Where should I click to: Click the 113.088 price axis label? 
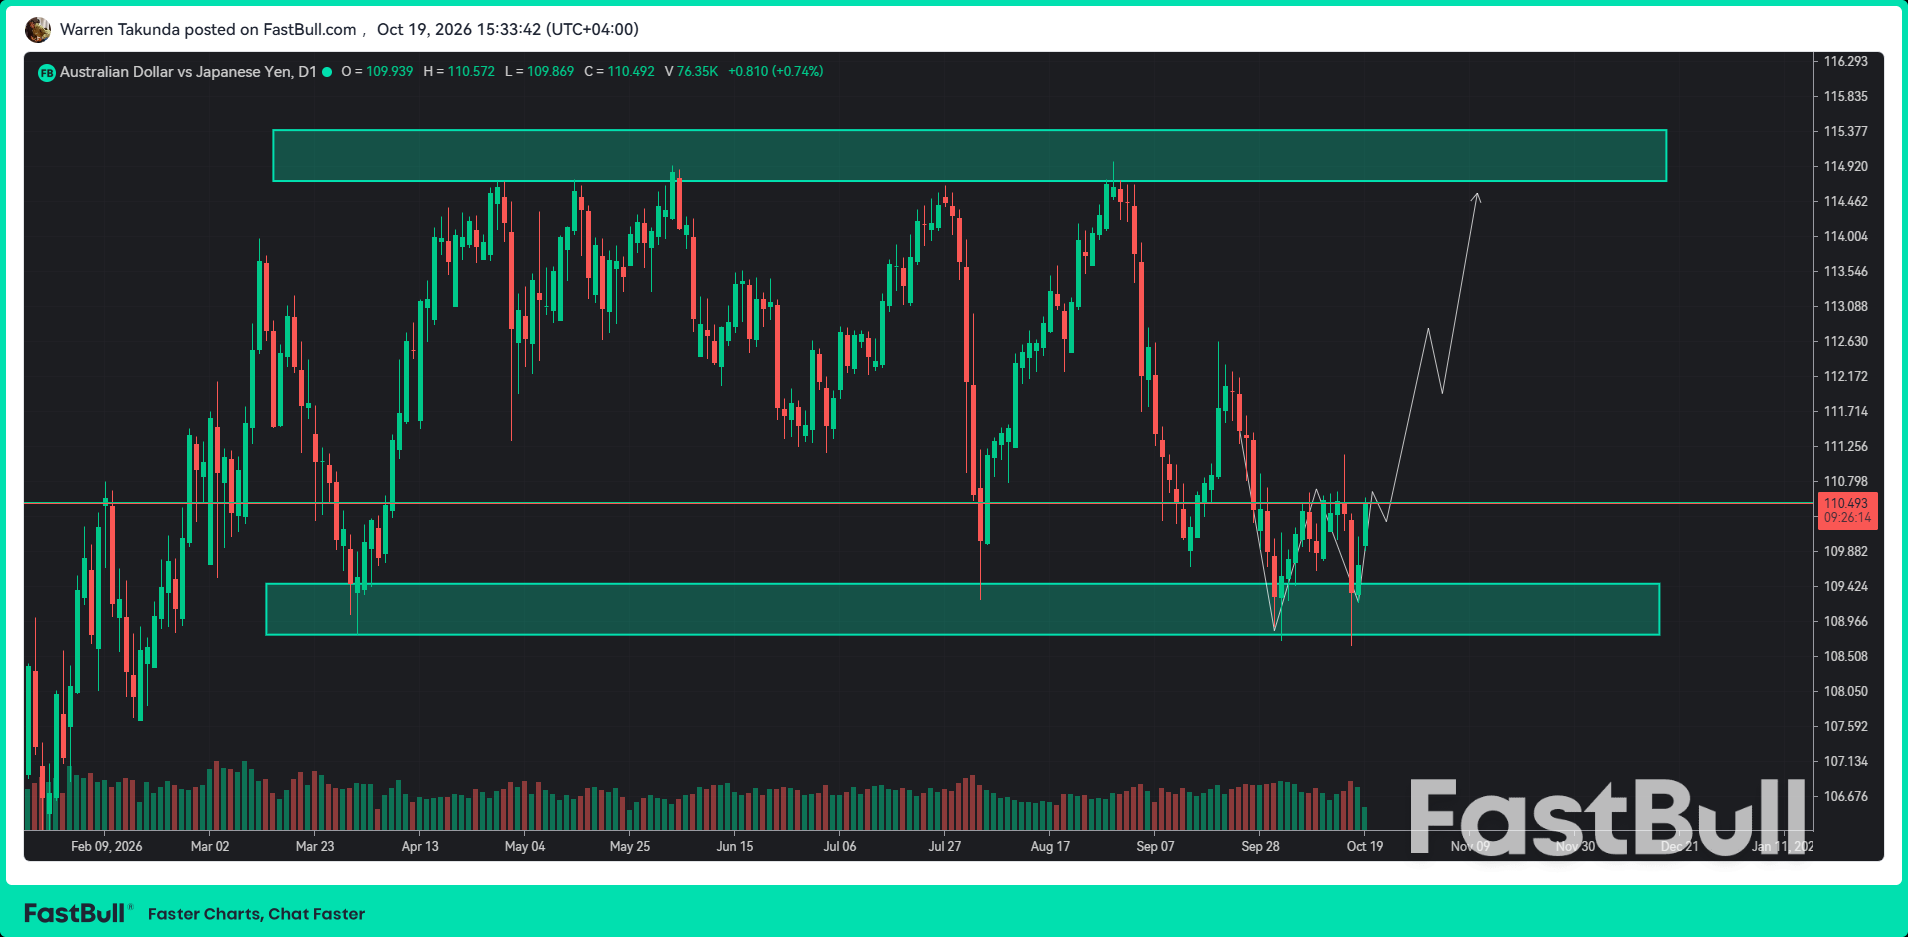click(x=1846, y=306)
